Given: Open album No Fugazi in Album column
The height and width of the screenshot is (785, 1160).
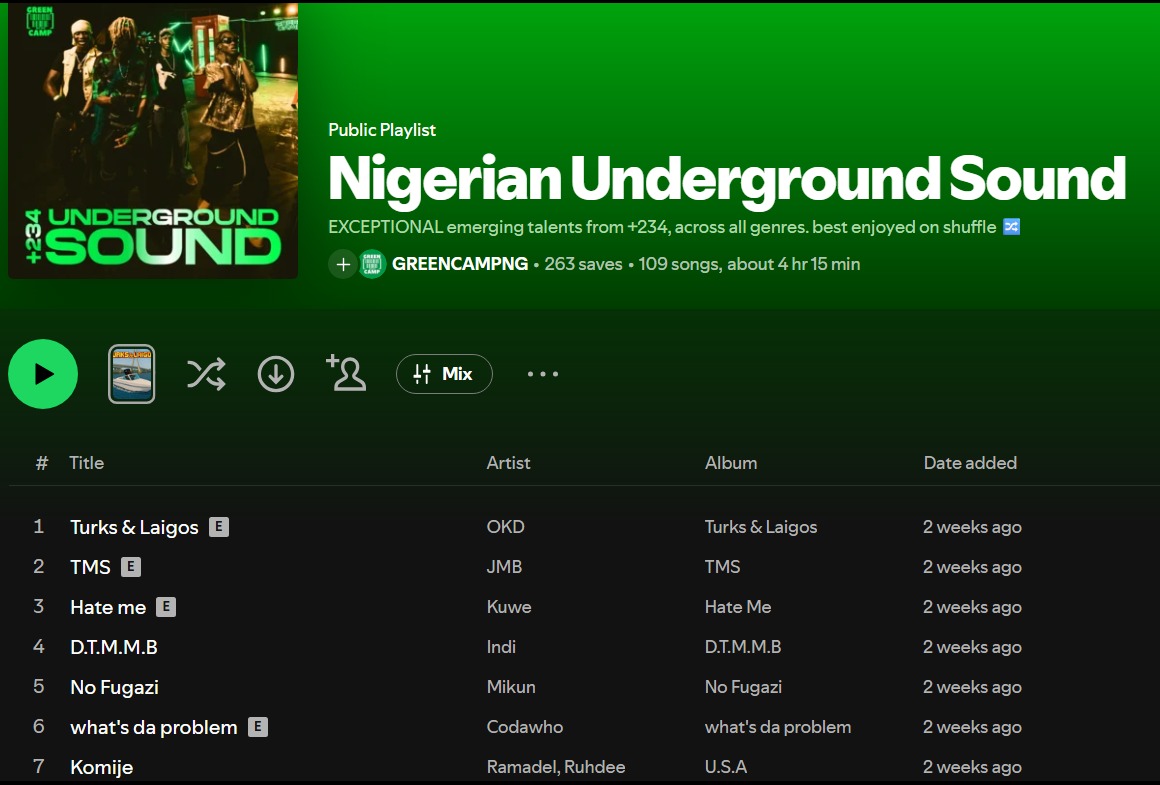Looking at the screenshot, I should [x=743, y=687].
